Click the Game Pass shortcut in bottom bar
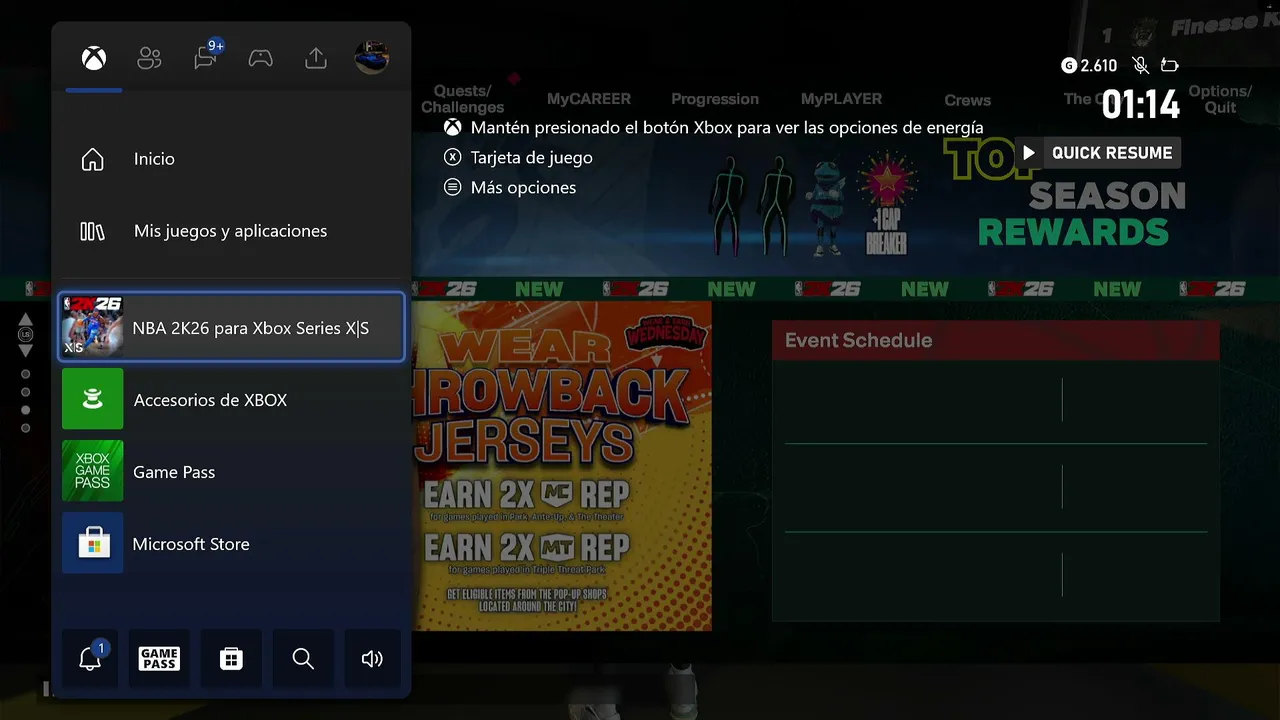1280x720 pixels. click(x=160, y=658)
